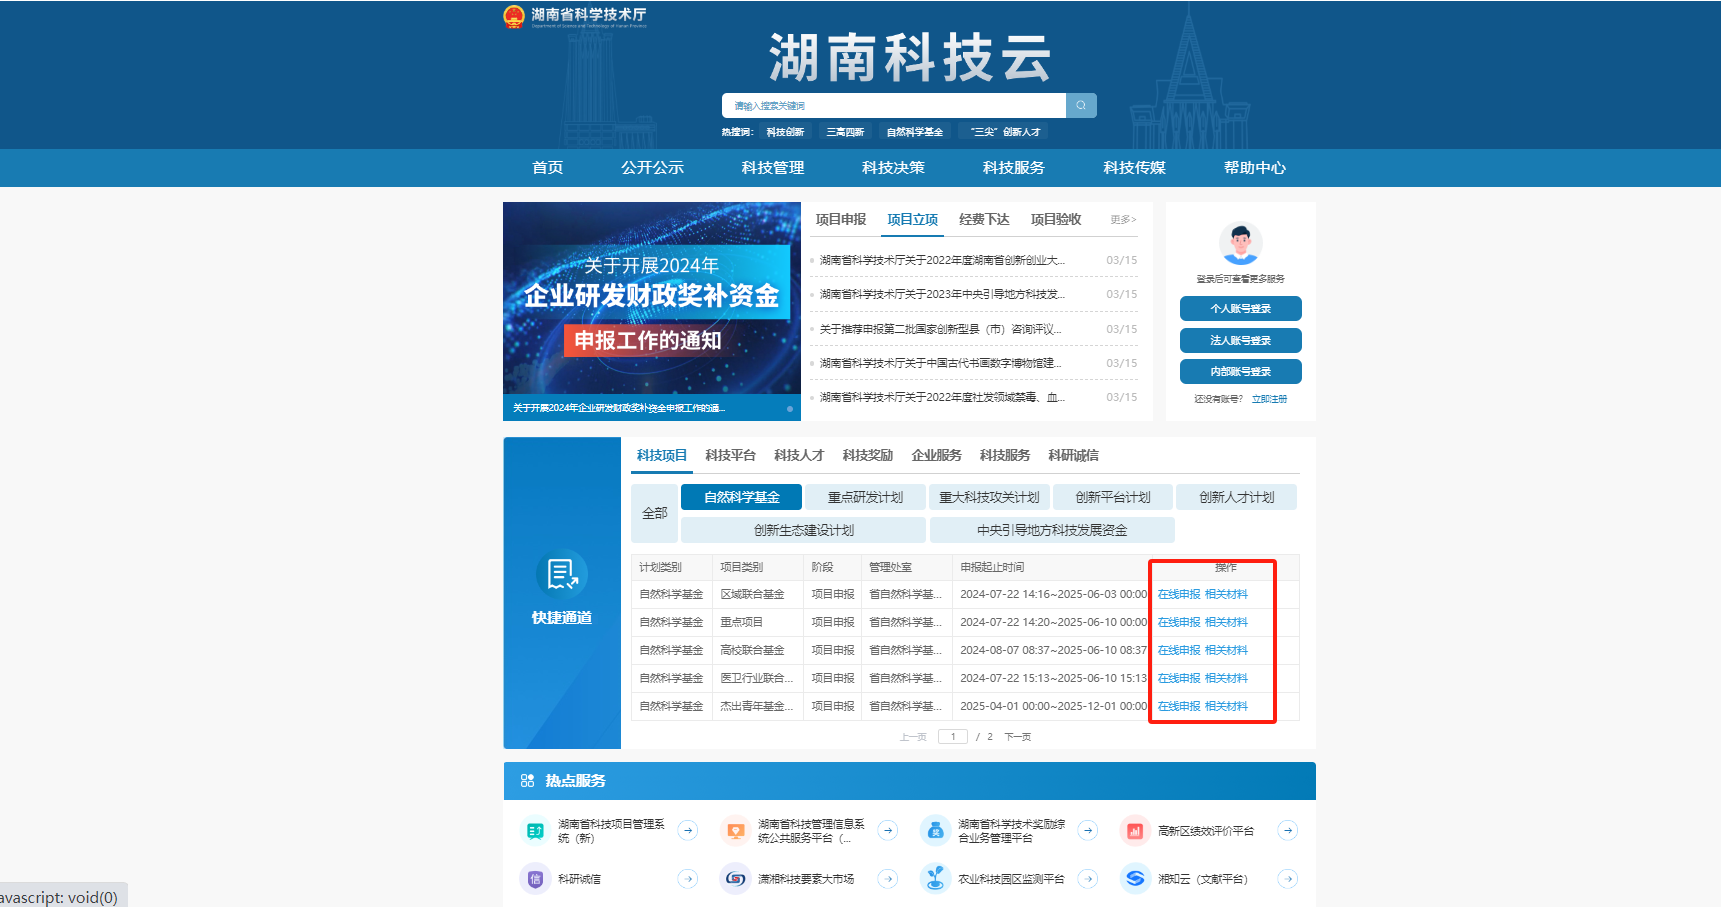This screenshot has height=907, width=1721.
Task: Click the 潇湘科技要素大市场 logo icon
Action: (735, 879)
